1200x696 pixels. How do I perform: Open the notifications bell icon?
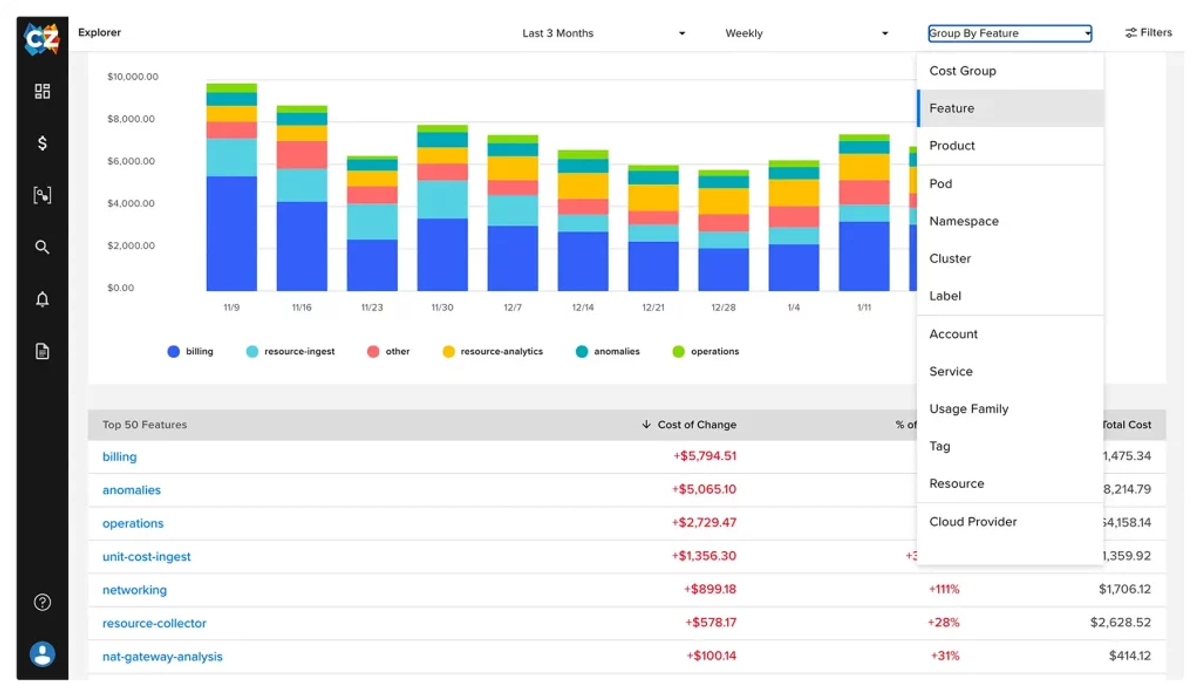[42, 299]
